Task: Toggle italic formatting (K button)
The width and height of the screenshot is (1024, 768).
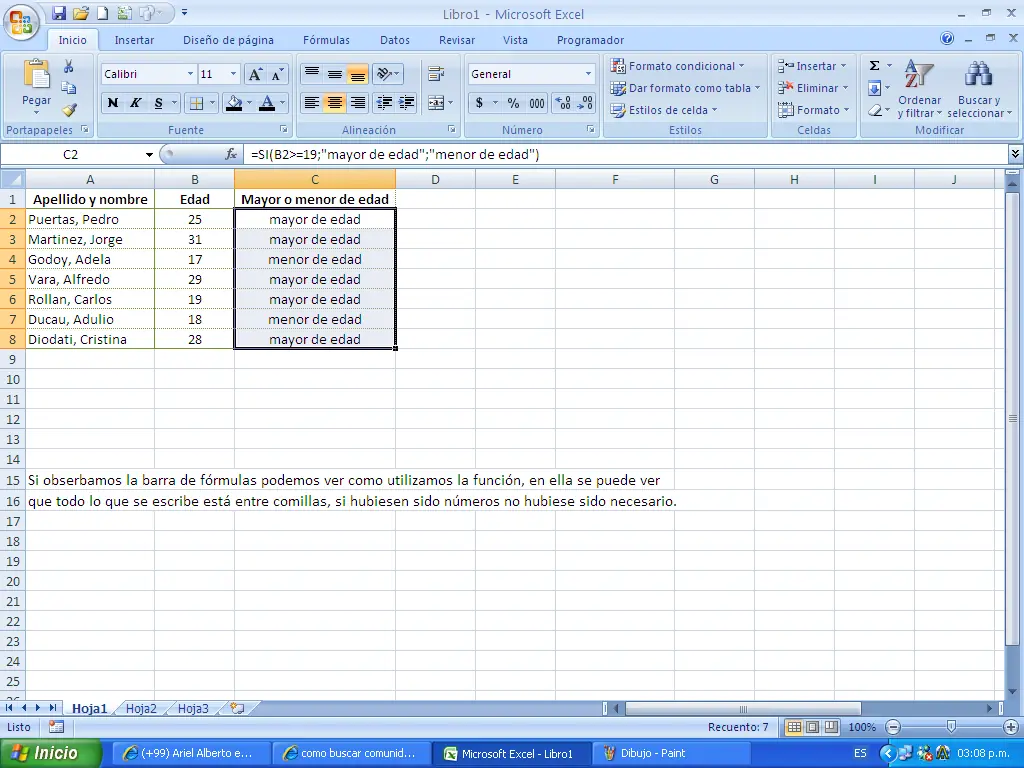Action: [136, 103]
